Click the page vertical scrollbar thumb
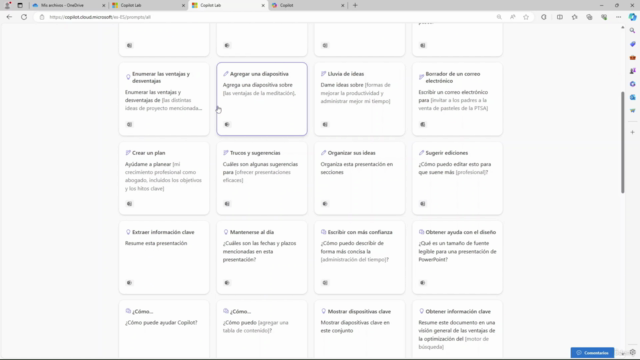 622,142
